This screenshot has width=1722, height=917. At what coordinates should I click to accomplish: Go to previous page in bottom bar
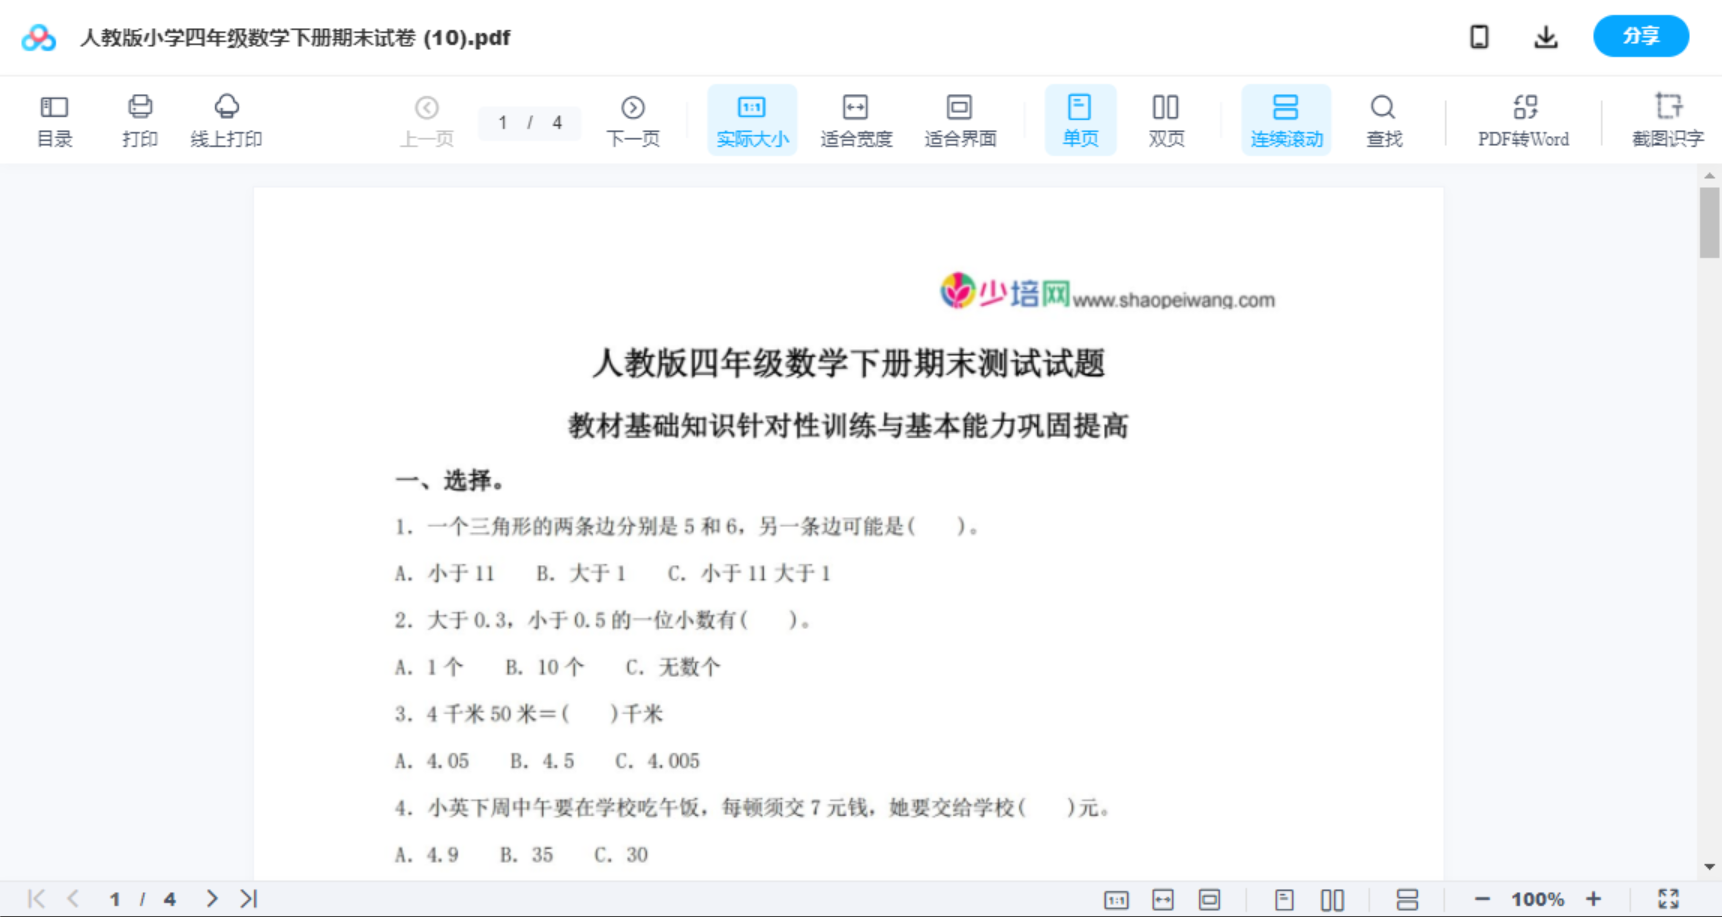pos(73,898)
